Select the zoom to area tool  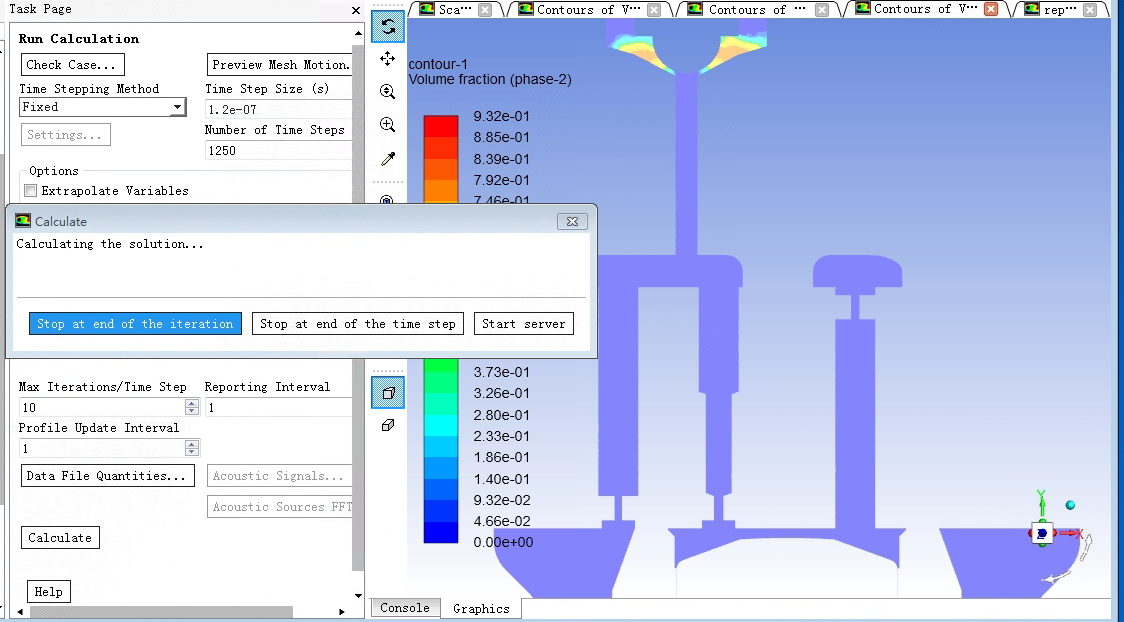point(388,125)
